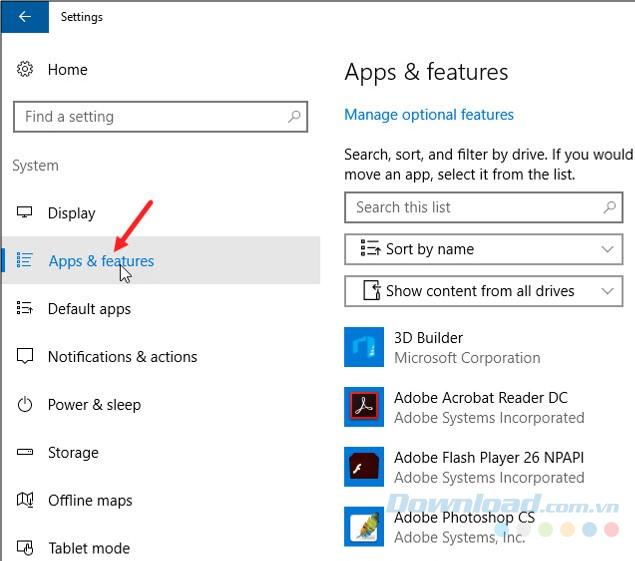Click the Tablet mode icon
Screen dimensions: 635x561
[x=25, y=548]
